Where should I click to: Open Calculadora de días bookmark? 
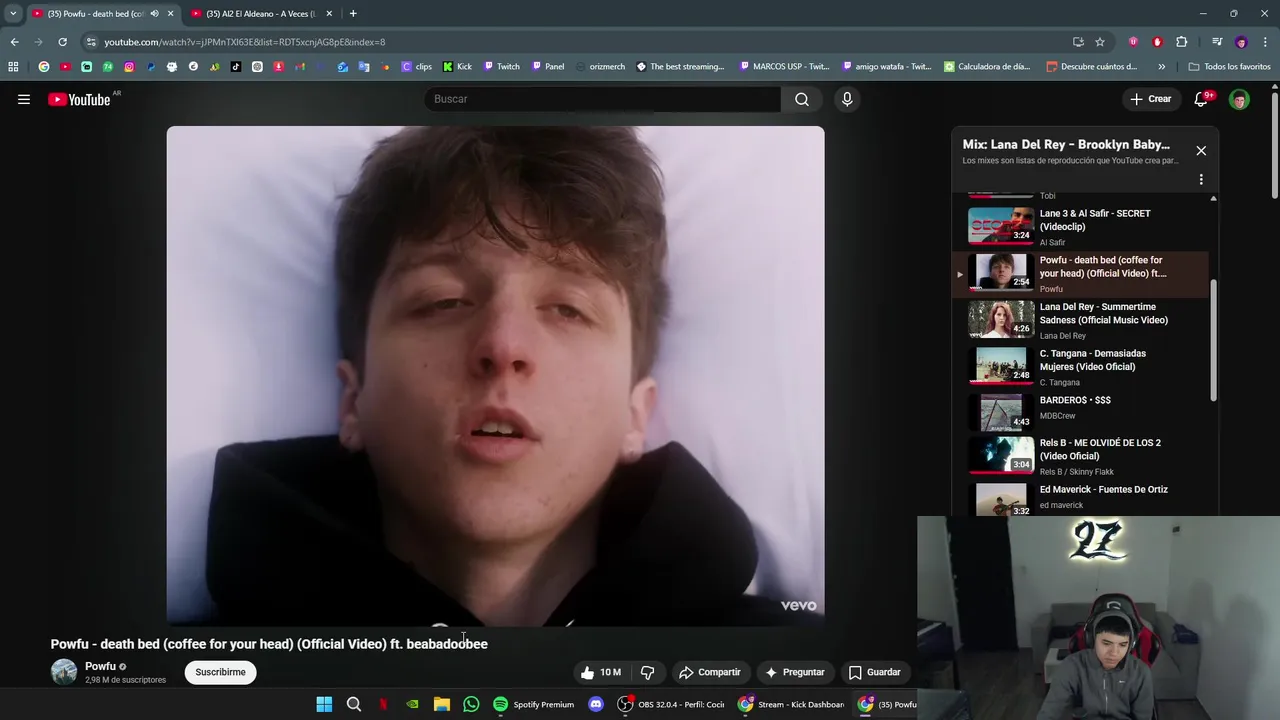985,67
